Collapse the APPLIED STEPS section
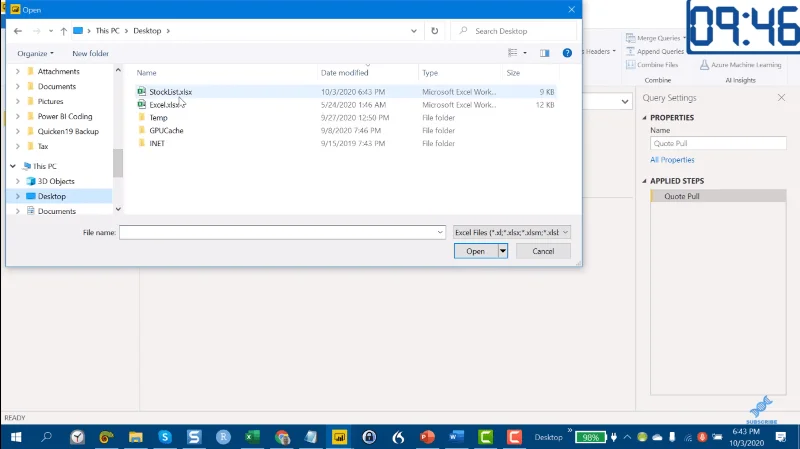The image size is (800, 449). pyautogui.click(x=644, y=181)
